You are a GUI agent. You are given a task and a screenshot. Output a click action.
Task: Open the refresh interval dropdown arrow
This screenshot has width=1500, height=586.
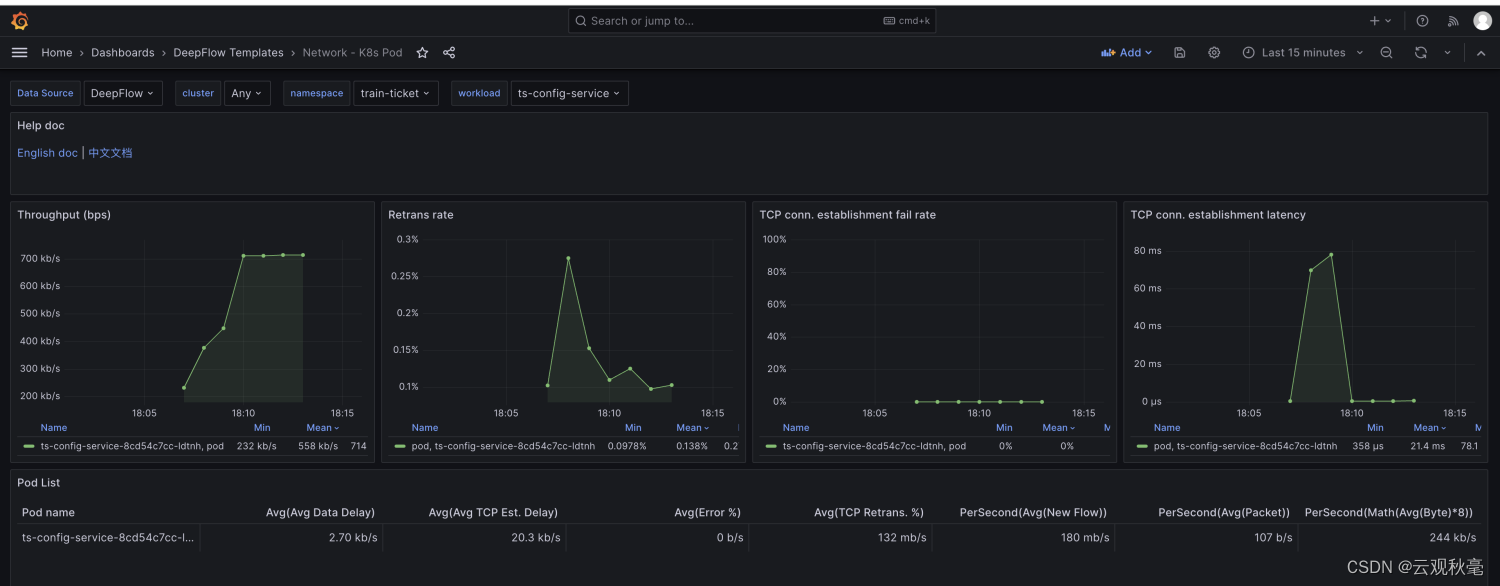(x=1447, y=53)
